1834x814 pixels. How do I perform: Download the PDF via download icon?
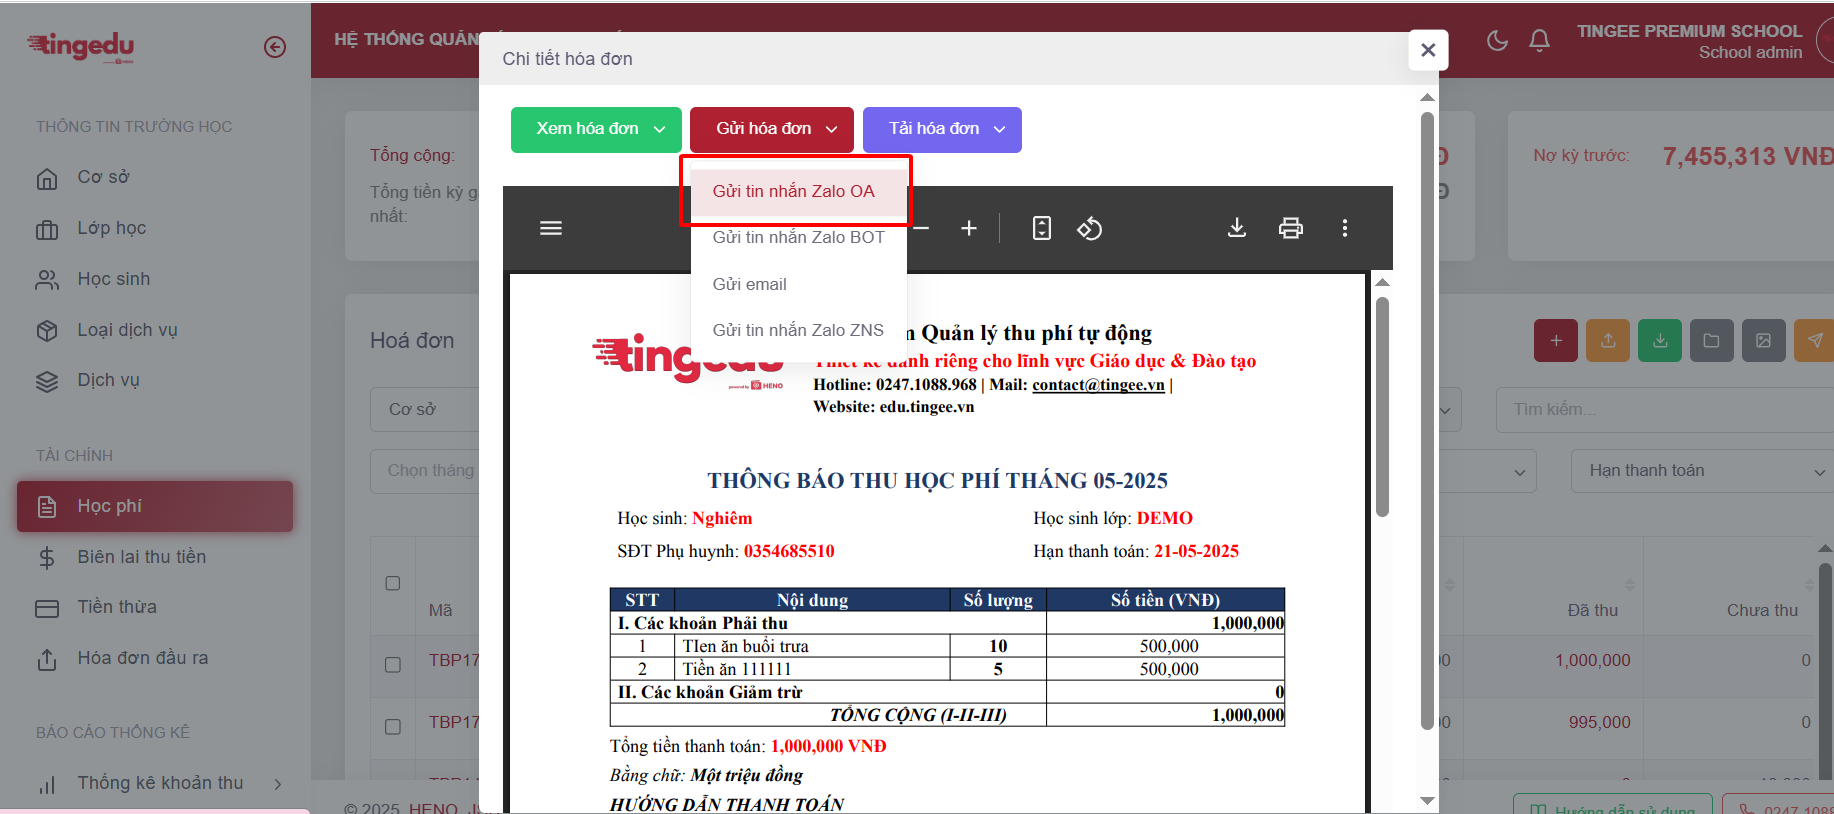1237,228
